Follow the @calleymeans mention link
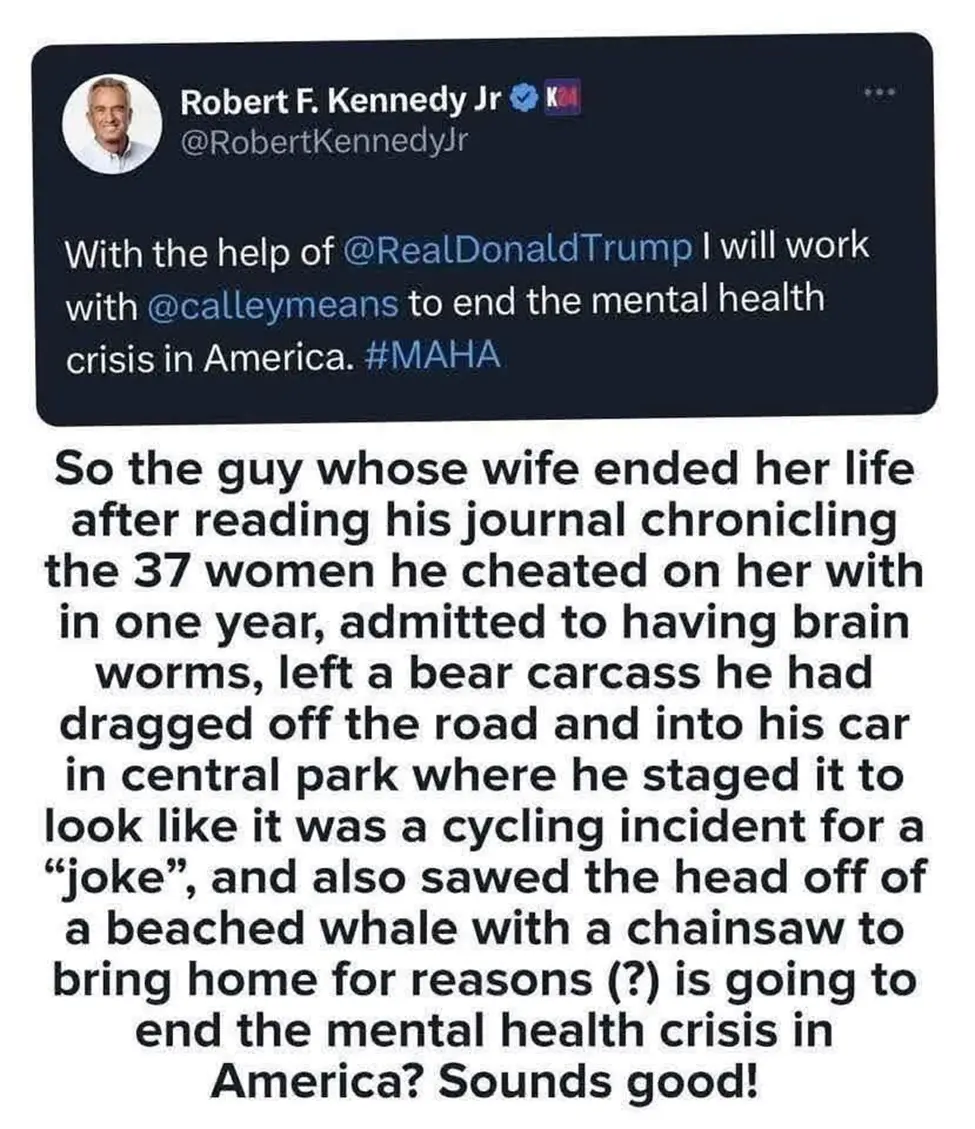This screenshot has width=975, height=1129. point(272,304)
